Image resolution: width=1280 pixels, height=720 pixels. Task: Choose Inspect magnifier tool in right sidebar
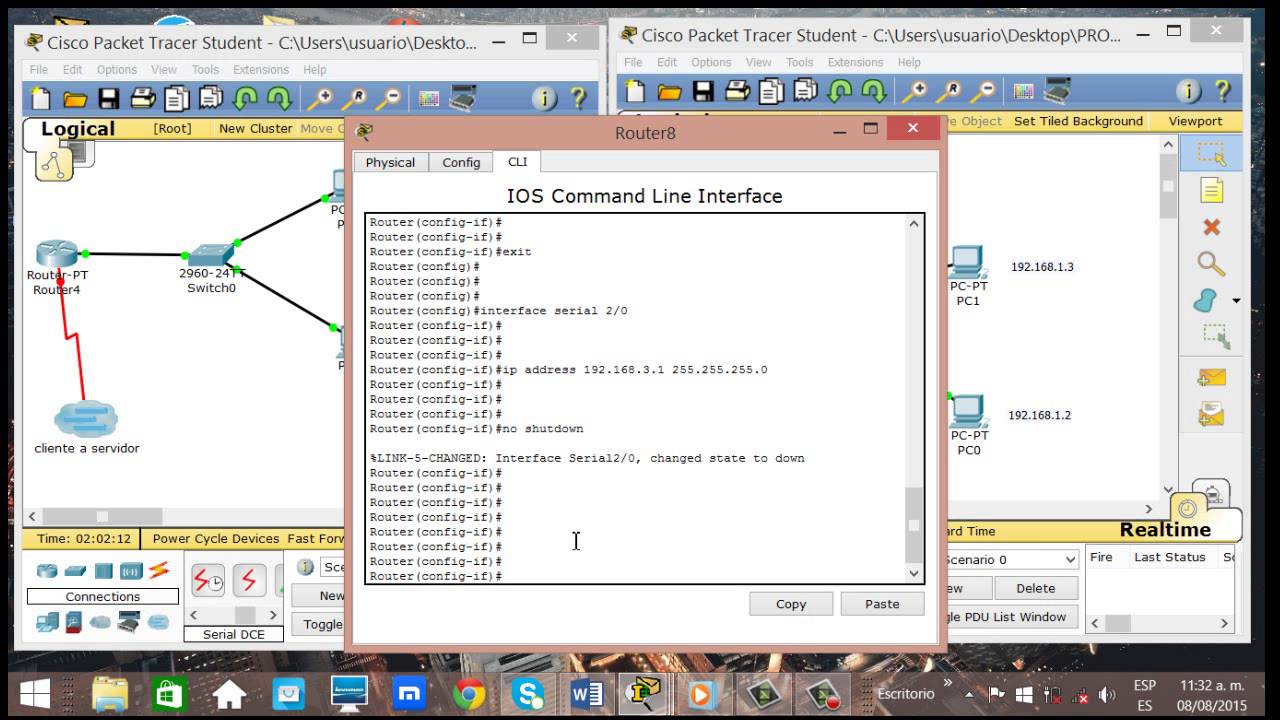coord(1211,264)
